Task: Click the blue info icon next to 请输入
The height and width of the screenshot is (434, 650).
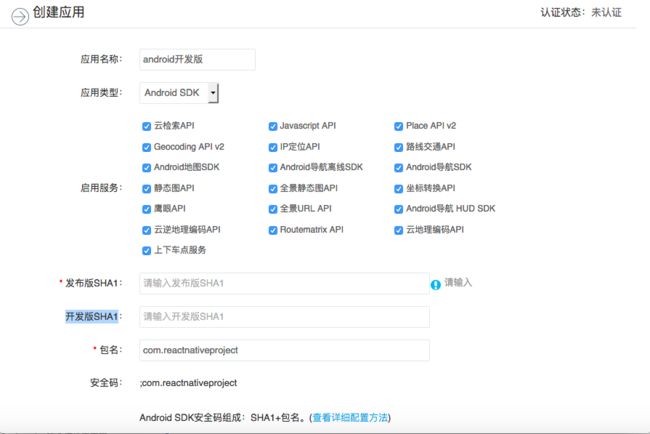Action: point(435,285)
